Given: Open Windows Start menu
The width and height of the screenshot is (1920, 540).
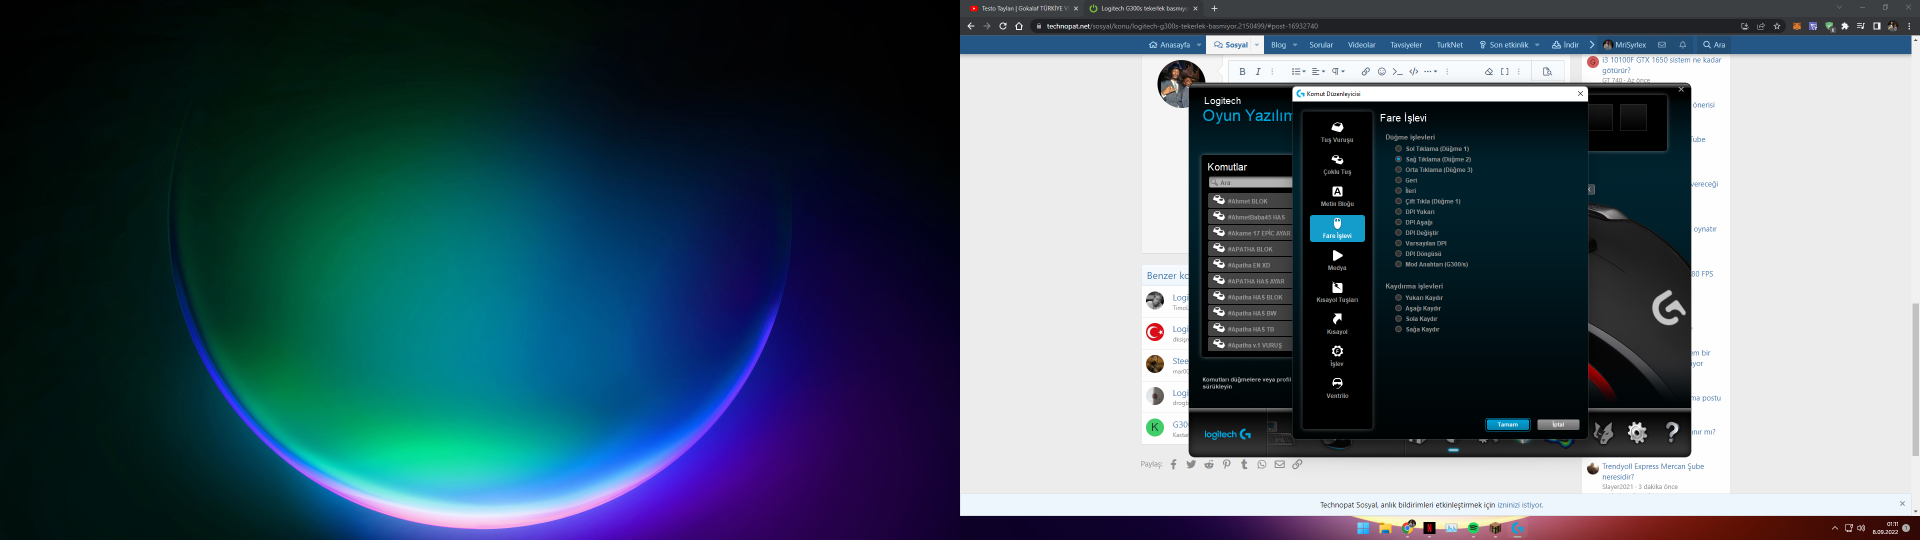Looking at the screenshot, I should click(x=1363, y=528).
